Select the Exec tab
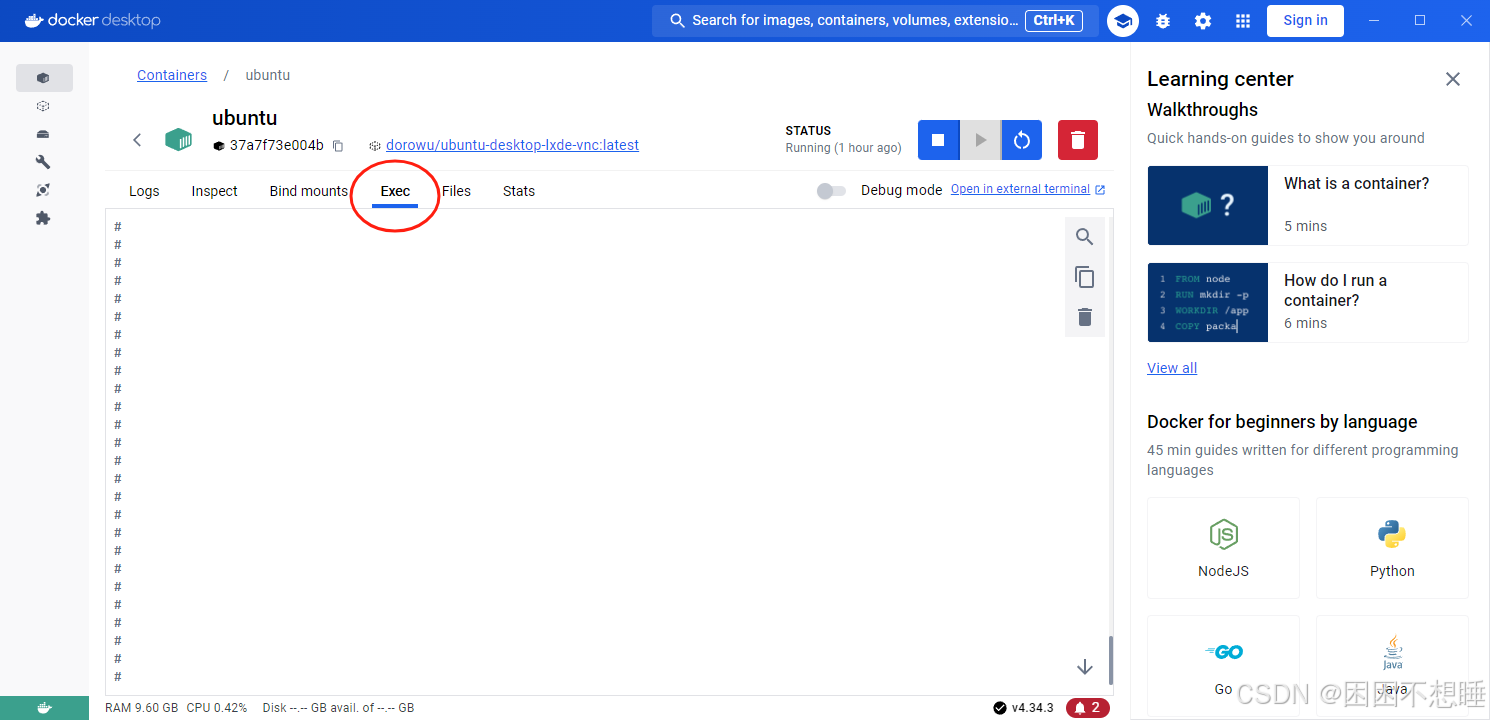Screen dimensions: 1490x720 (x=395, y=191)
